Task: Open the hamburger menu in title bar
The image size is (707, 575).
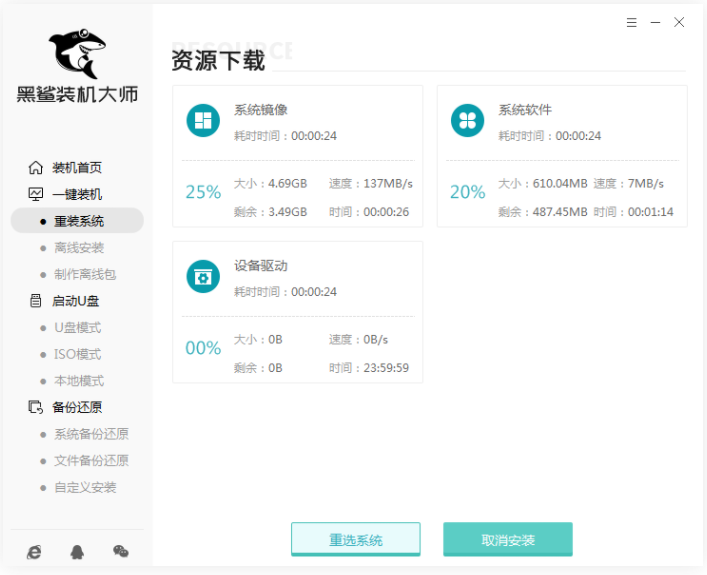Action: 632,22
